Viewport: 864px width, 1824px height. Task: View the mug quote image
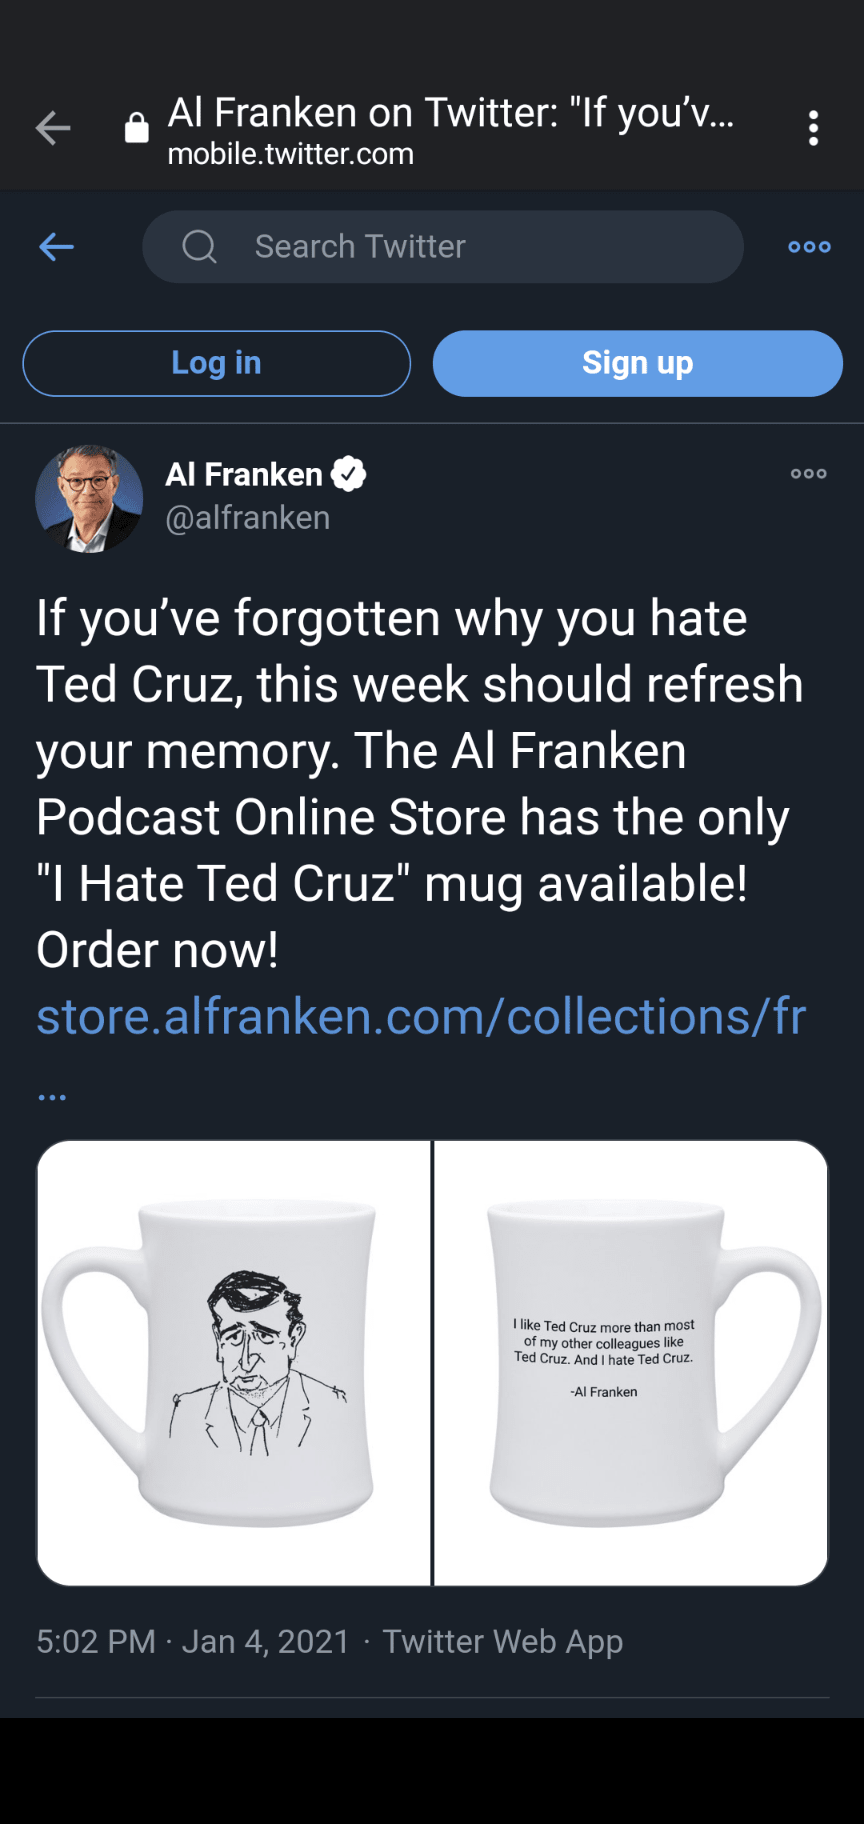pos(631,1362)
